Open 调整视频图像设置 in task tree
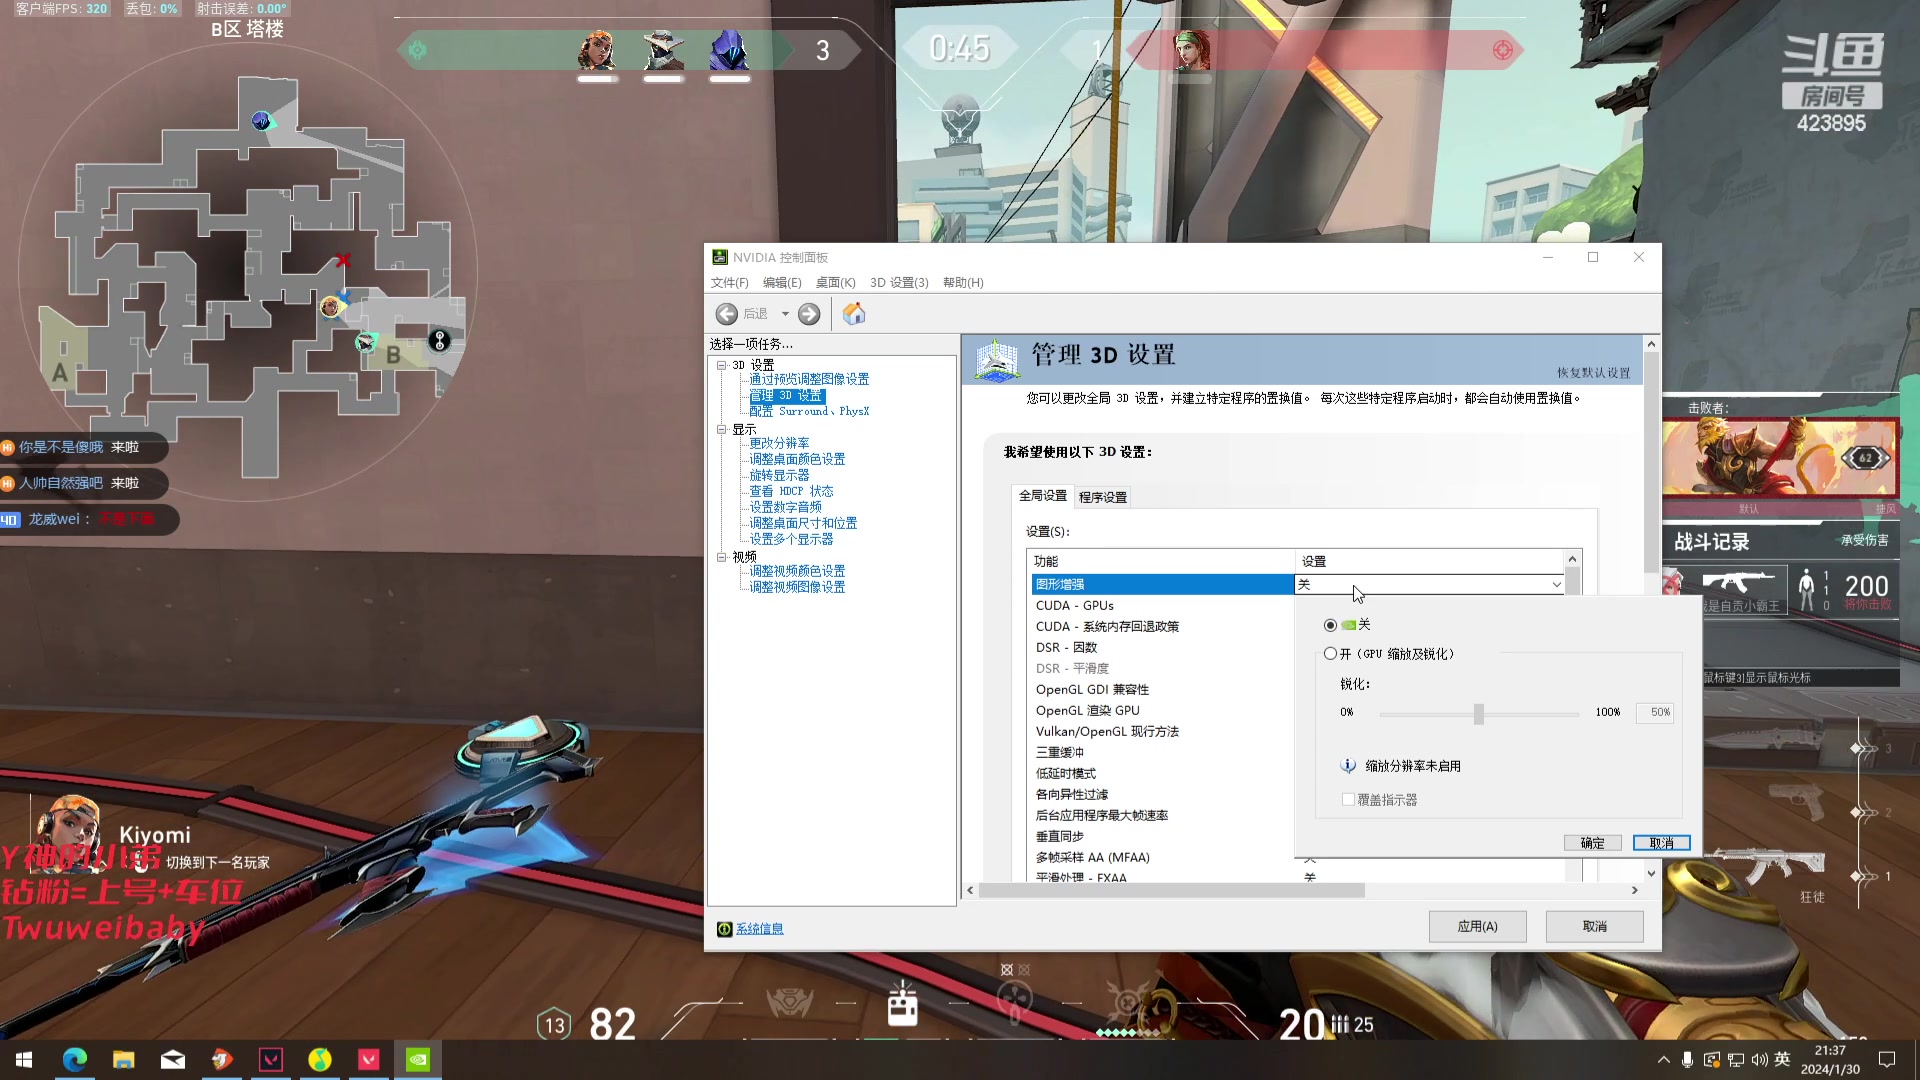The width and height of the screenshot is (1920, 1080). [797, 588]
